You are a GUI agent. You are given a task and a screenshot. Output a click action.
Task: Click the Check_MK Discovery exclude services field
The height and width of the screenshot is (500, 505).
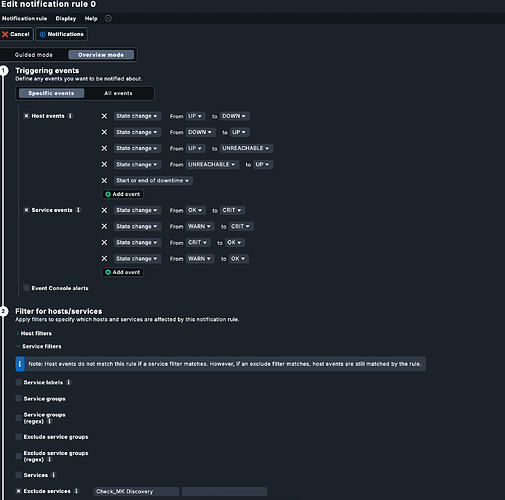click(136, 491)
